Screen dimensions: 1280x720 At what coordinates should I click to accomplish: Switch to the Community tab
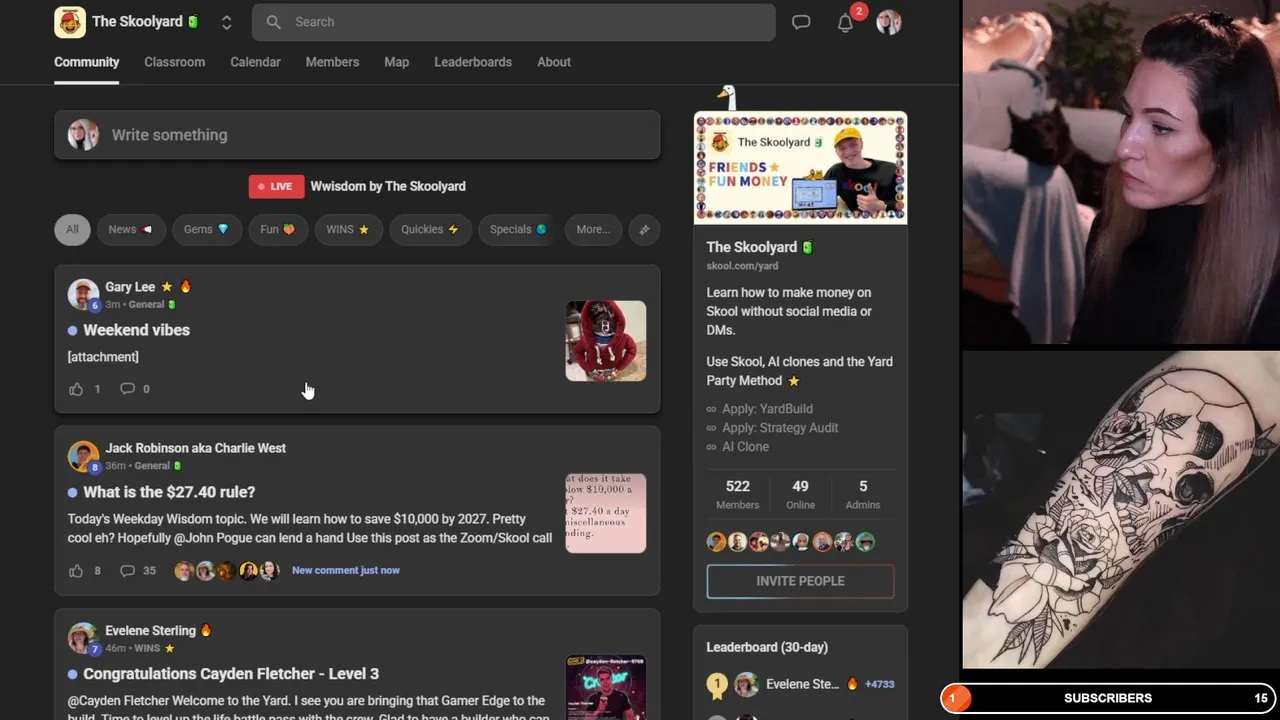tap(87, 62)
